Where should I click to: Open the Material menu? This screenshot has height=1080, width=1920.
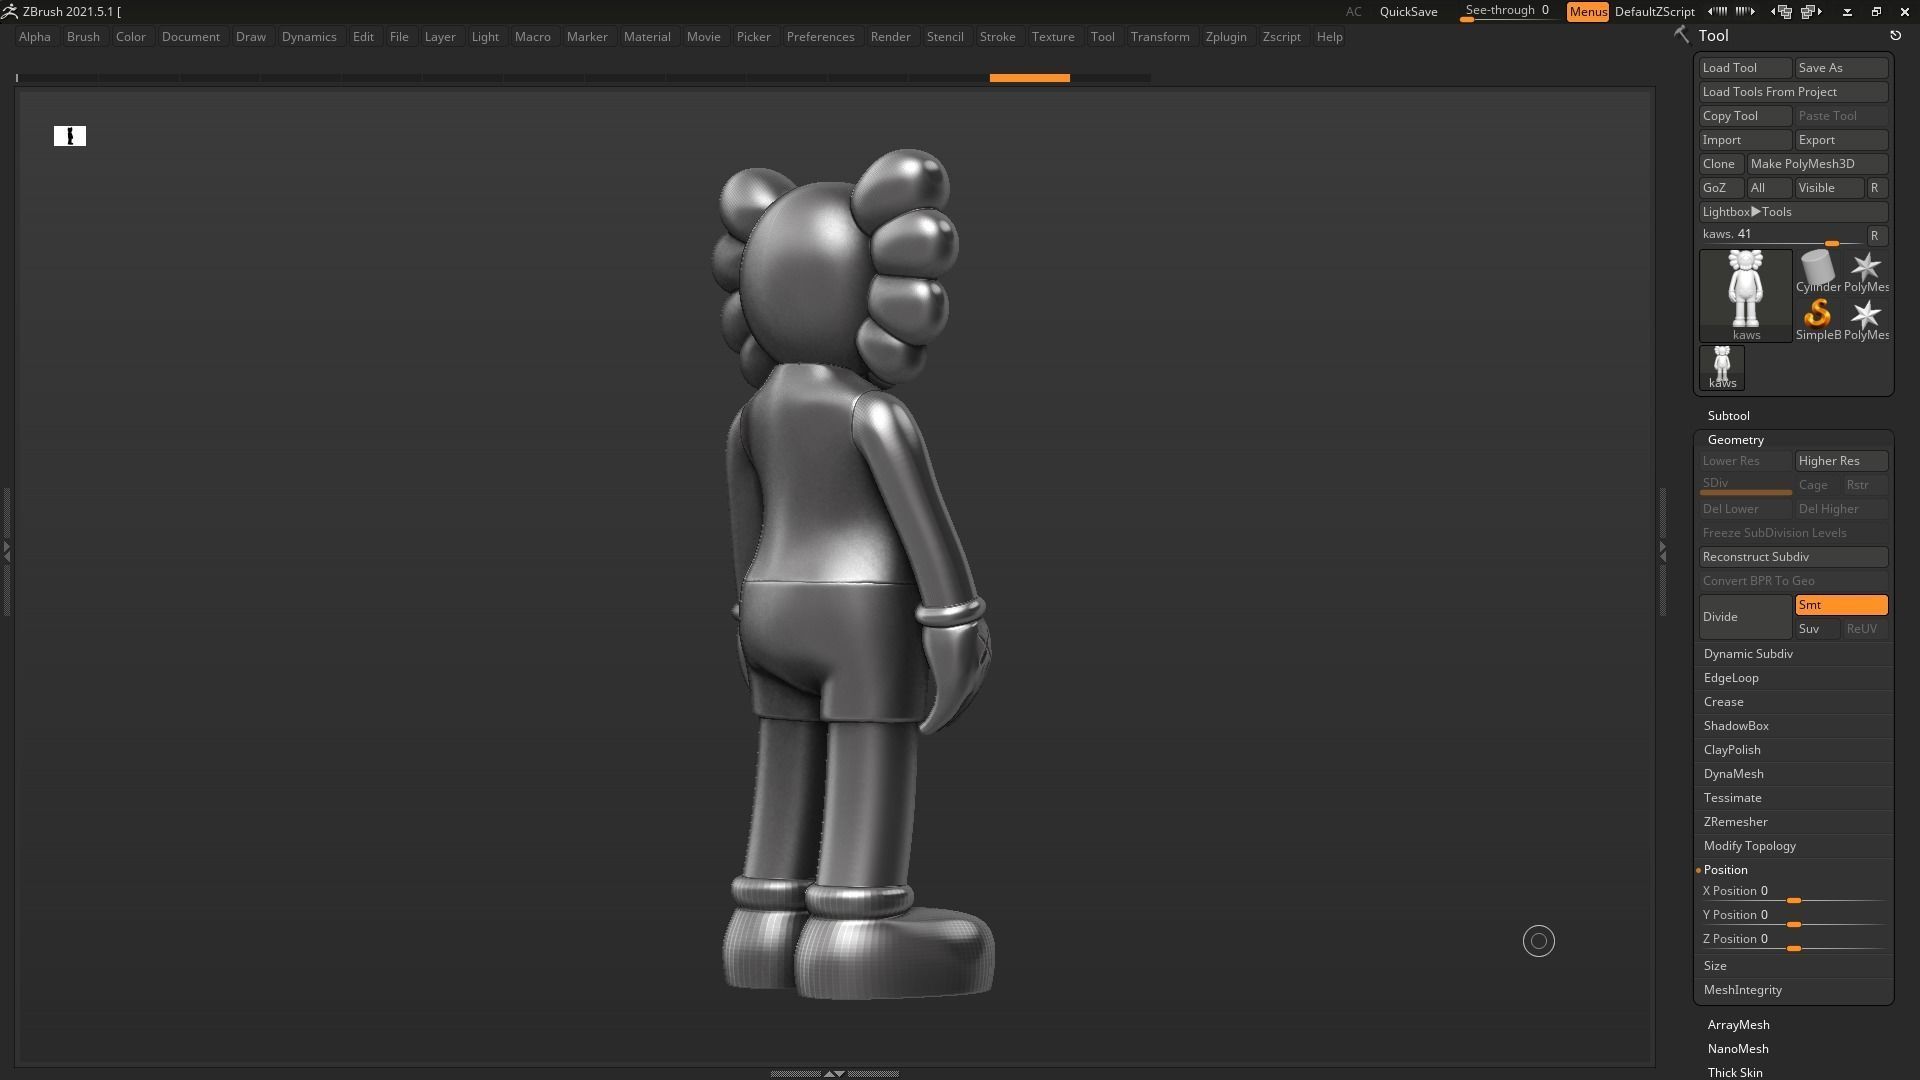(647, 37)
